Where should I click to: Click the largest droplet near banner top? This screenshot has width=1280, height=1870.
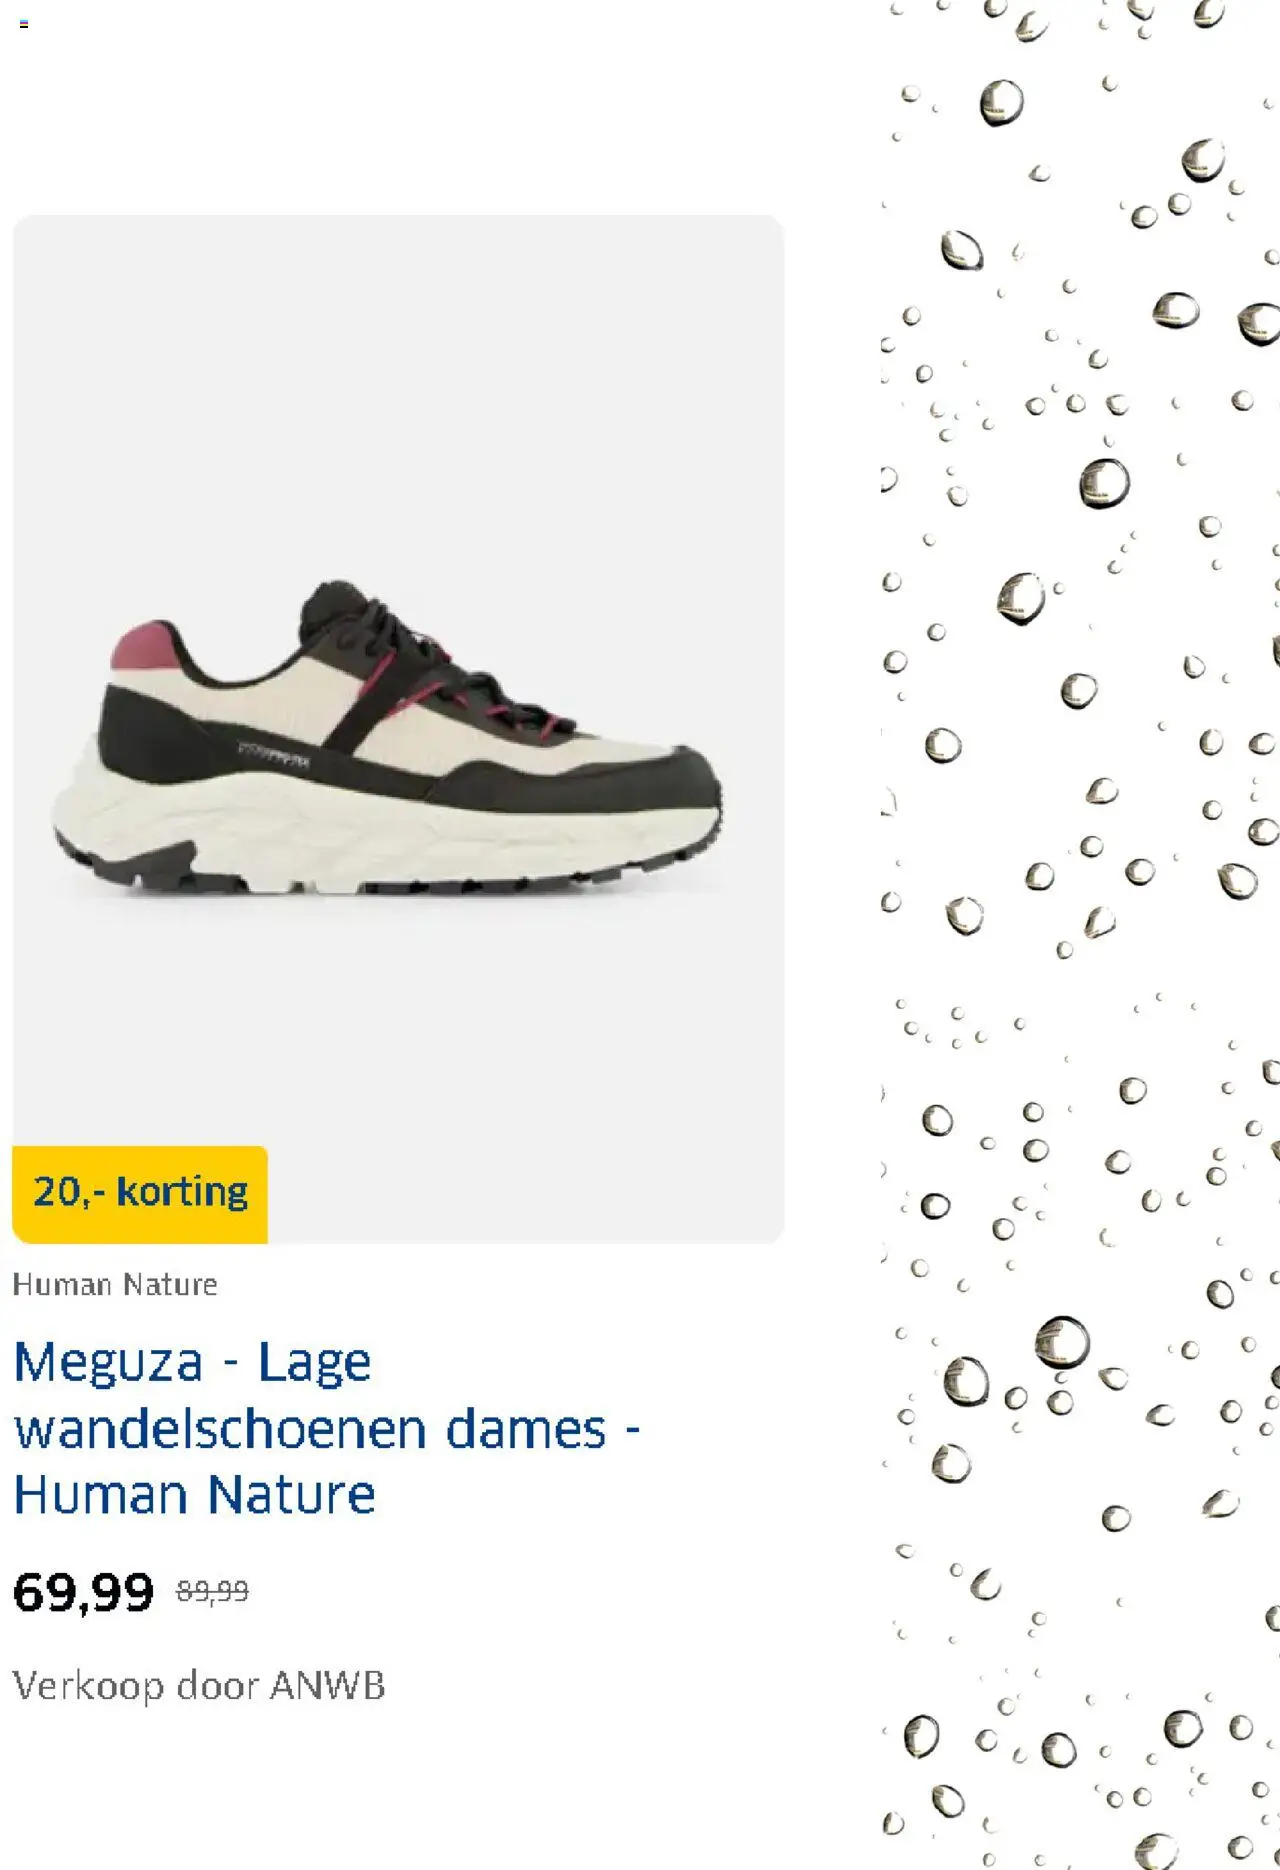pyautogui.click(x=1002, y=102)
